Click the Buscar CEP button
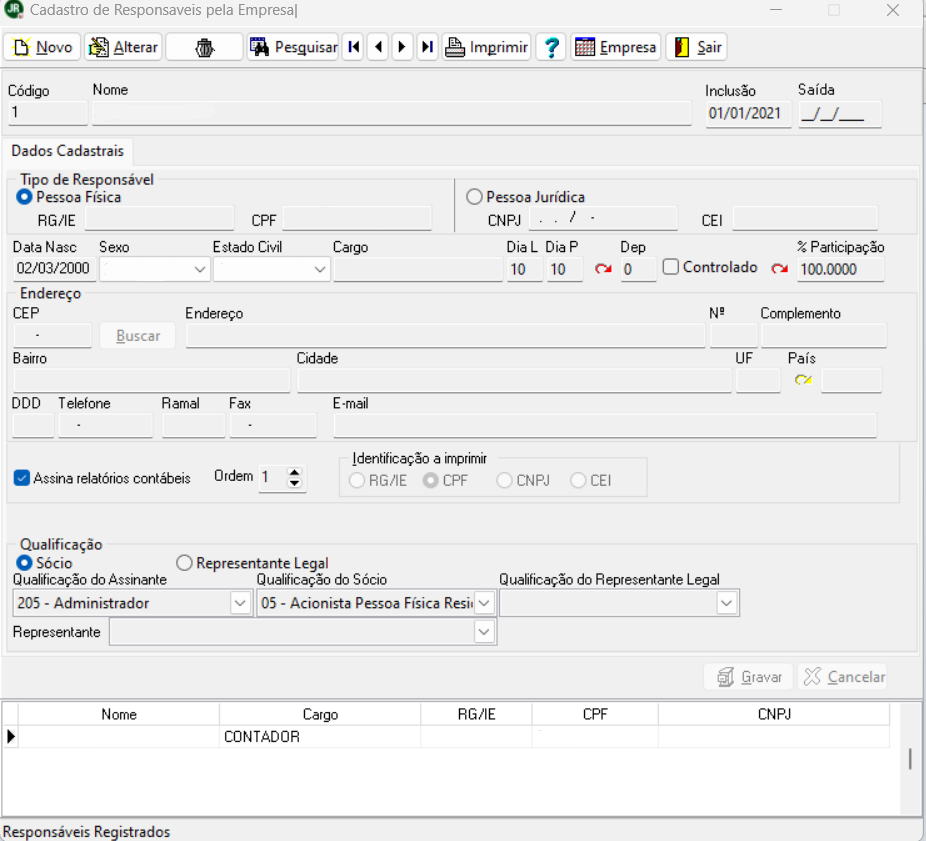 [138, 335]
